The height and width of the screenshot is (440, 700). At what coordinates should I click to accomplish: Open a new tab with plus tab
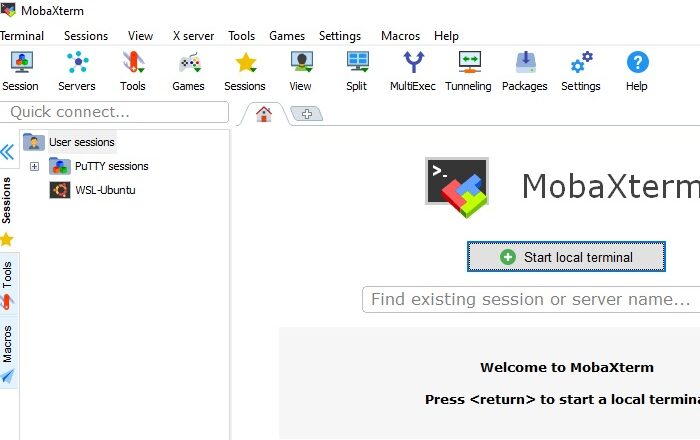coord(307,114)
